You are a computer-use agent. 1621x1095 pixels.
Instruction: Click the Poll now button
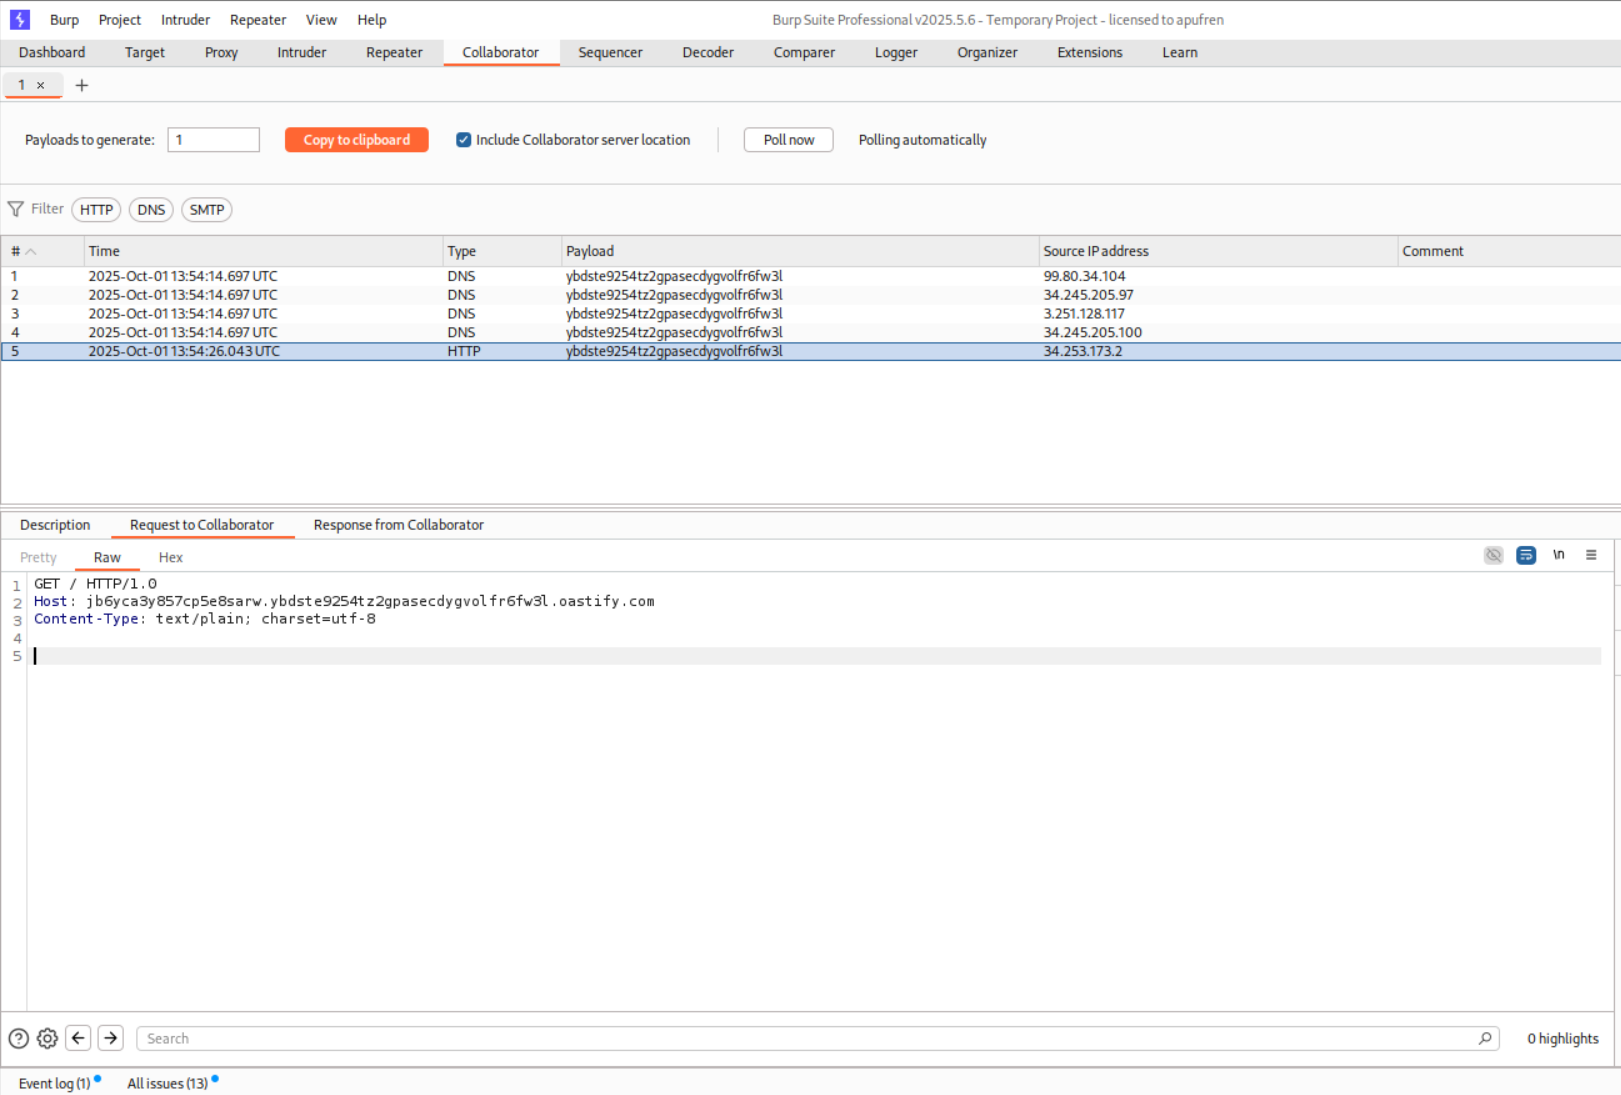(788, 139)
